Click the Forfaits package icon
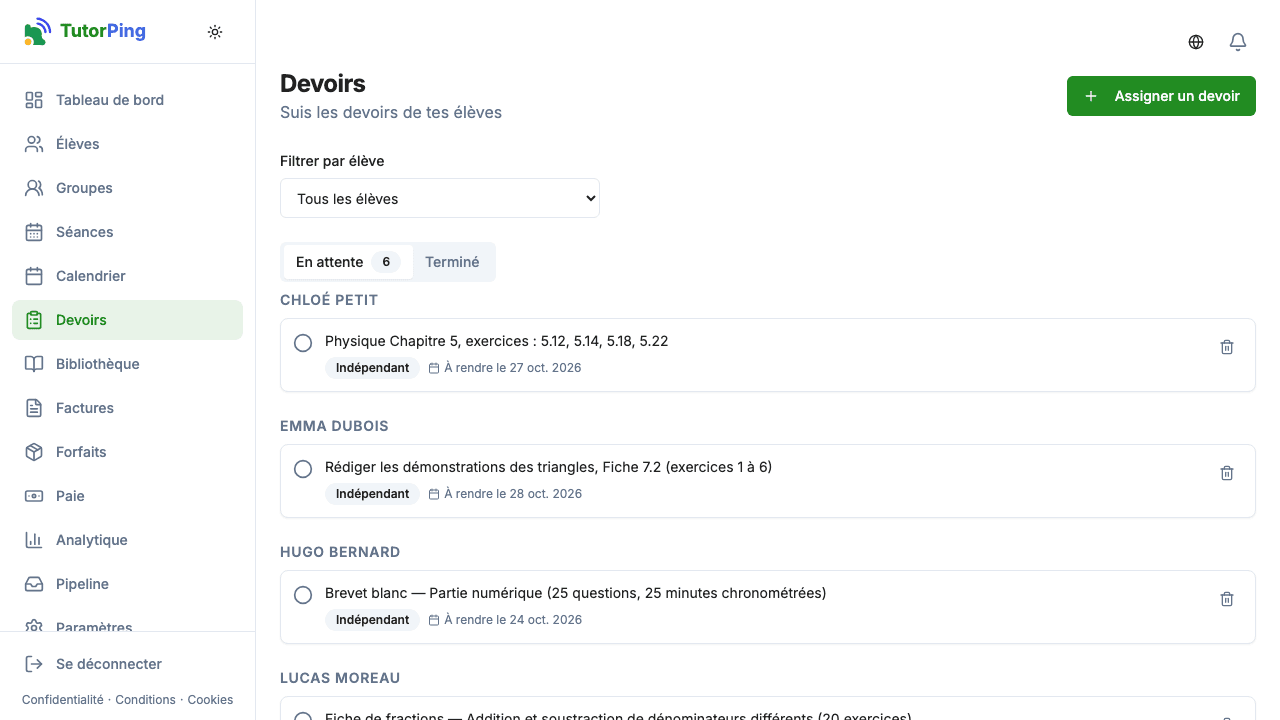This screenshot has height=720, width=1280. [x=34, y=452]
